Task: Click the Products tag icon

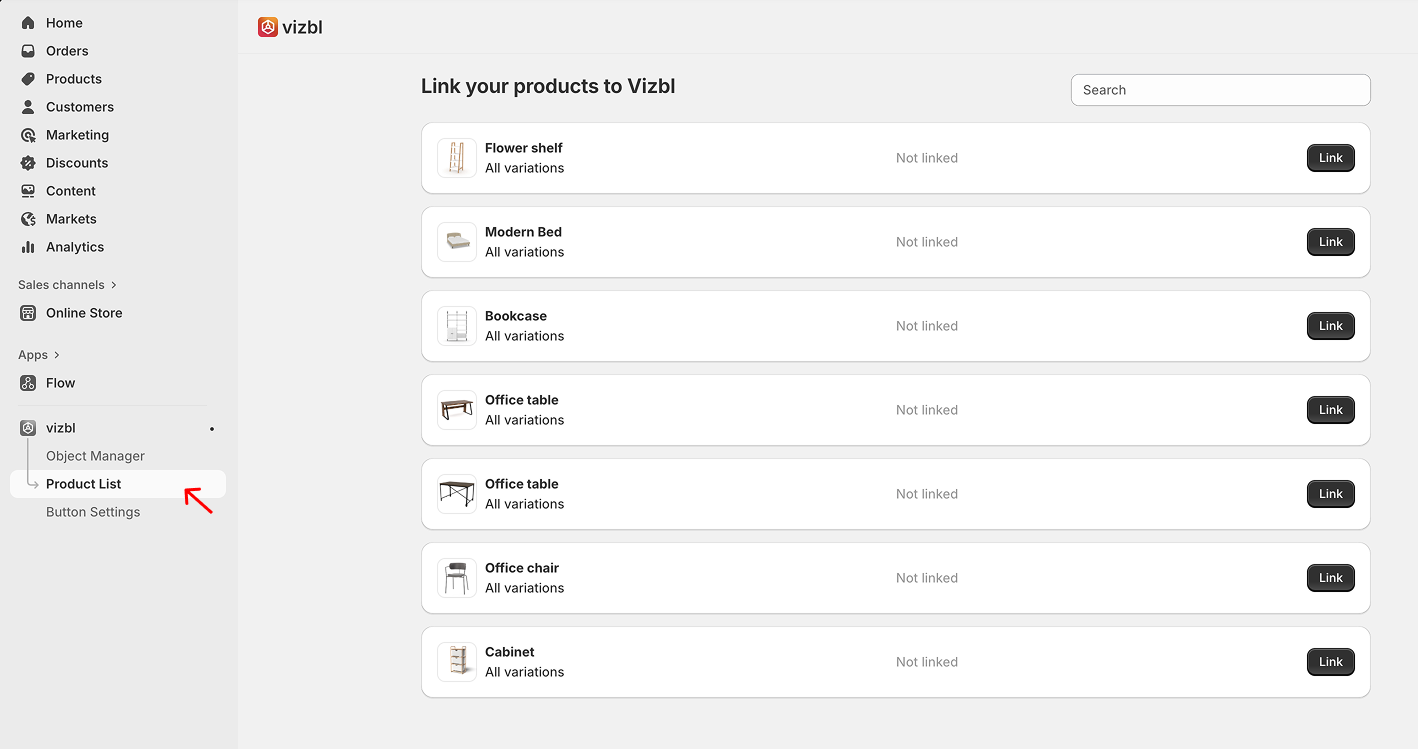Action: [28, 79]
